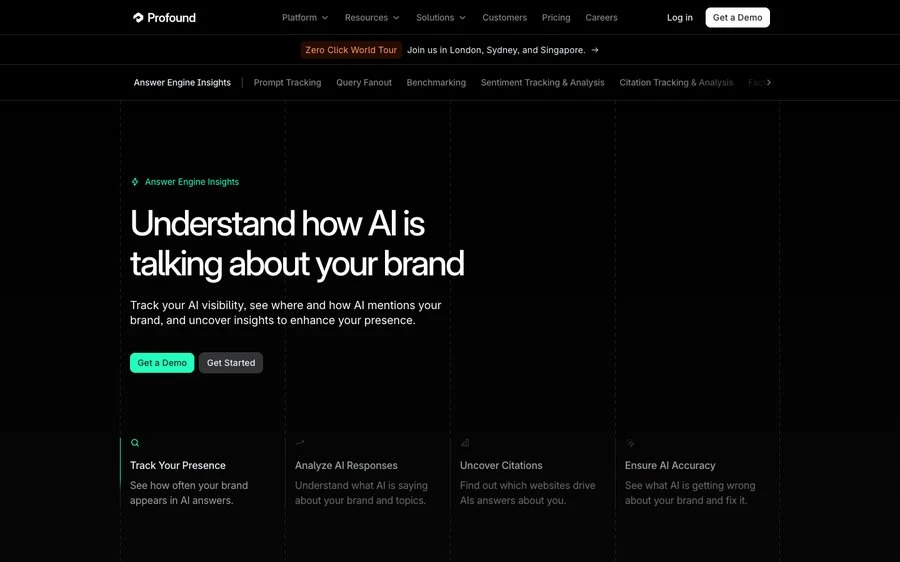Click the Understand how AI is talking headline
Viewport: 900px width, 562px height.
(x=297, y=243)
